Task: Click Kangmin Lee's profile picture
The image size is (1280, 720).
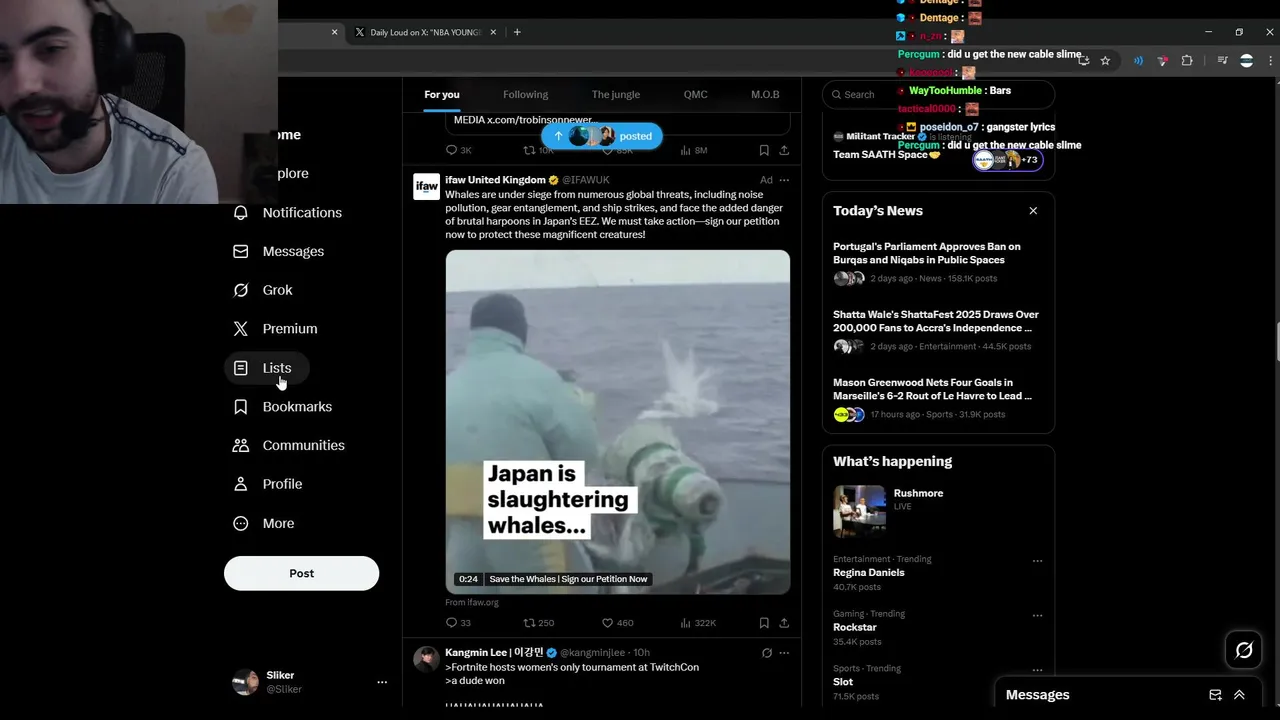Action: pos(426,659)
